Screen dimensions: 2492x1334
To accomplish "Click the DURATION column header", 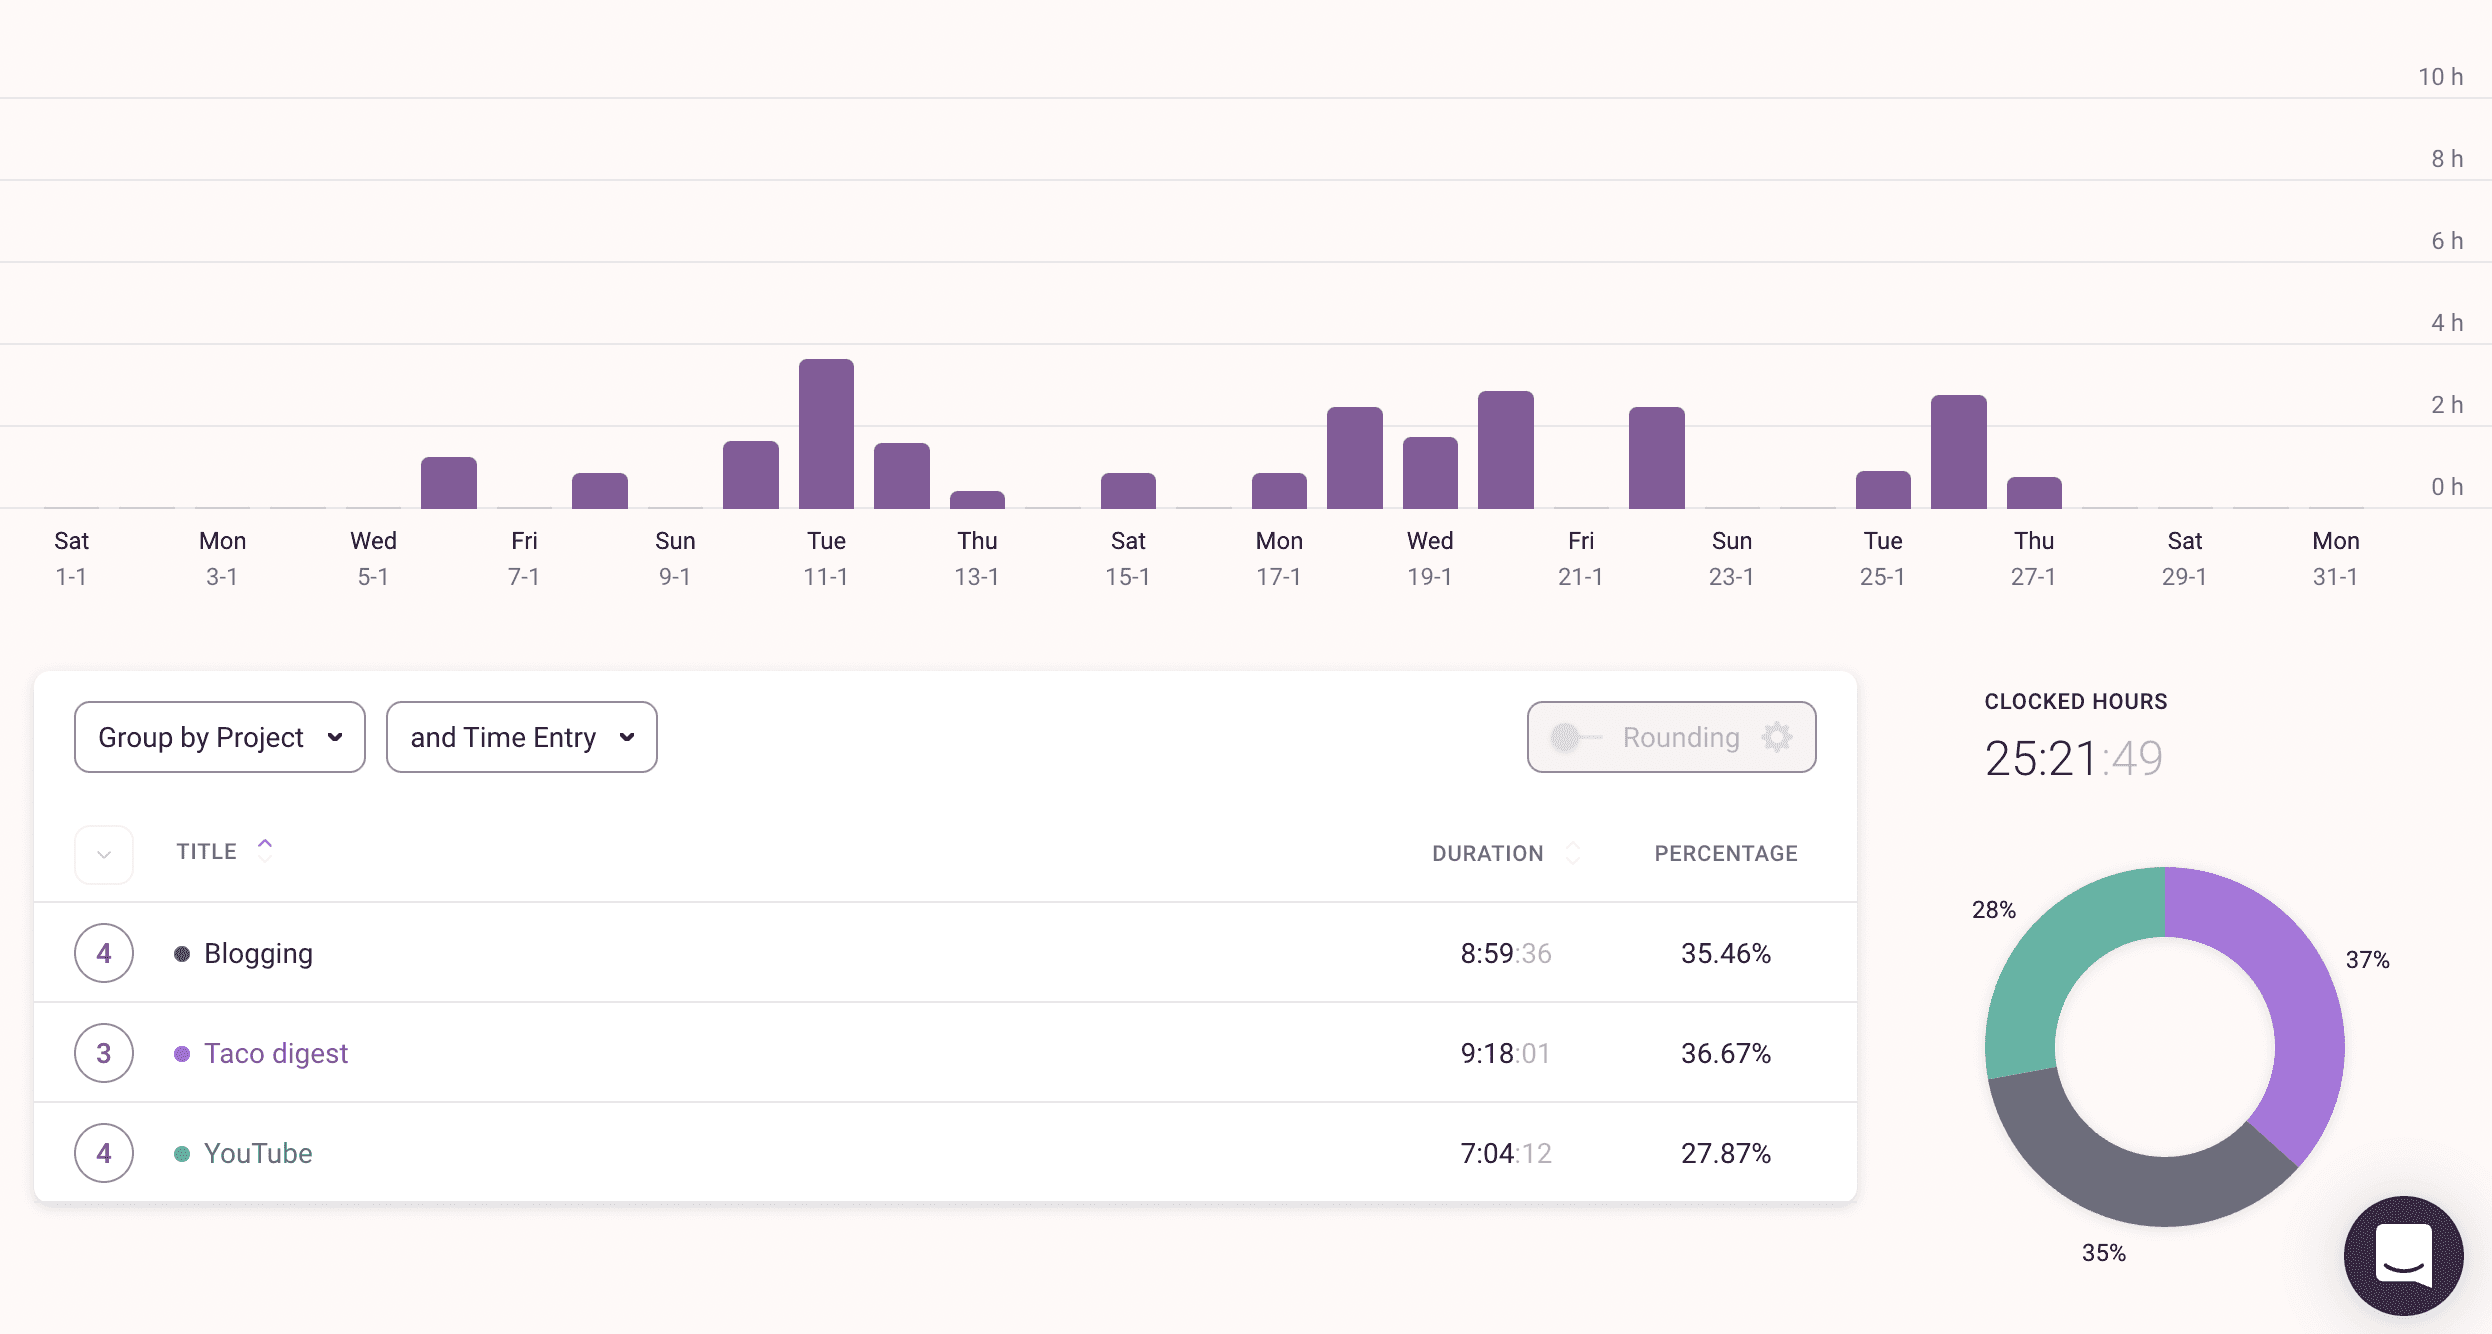I will (x=1487, y=851).
